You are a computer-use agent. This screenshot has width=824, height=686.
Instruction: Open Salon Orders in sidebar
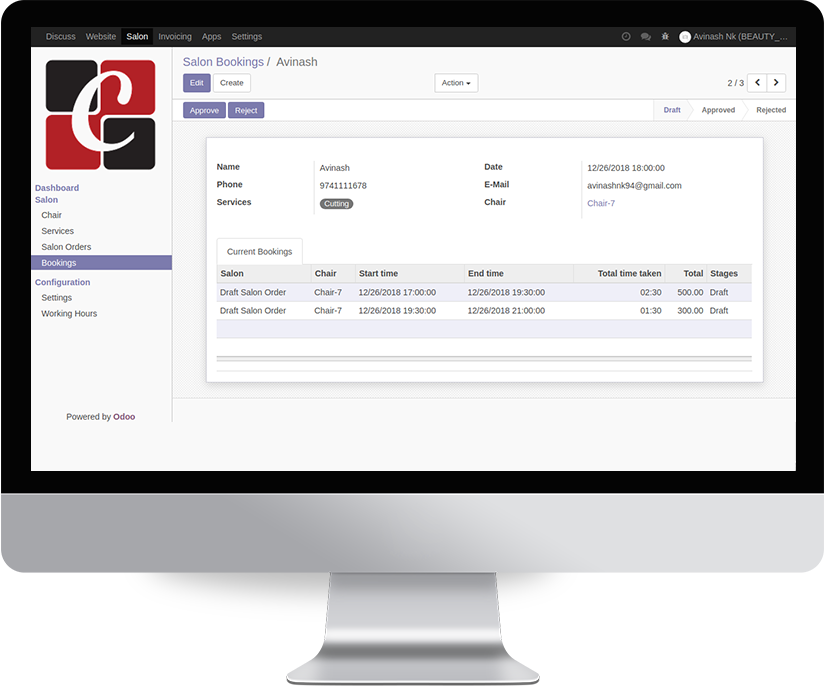click(x=66, y=247)
